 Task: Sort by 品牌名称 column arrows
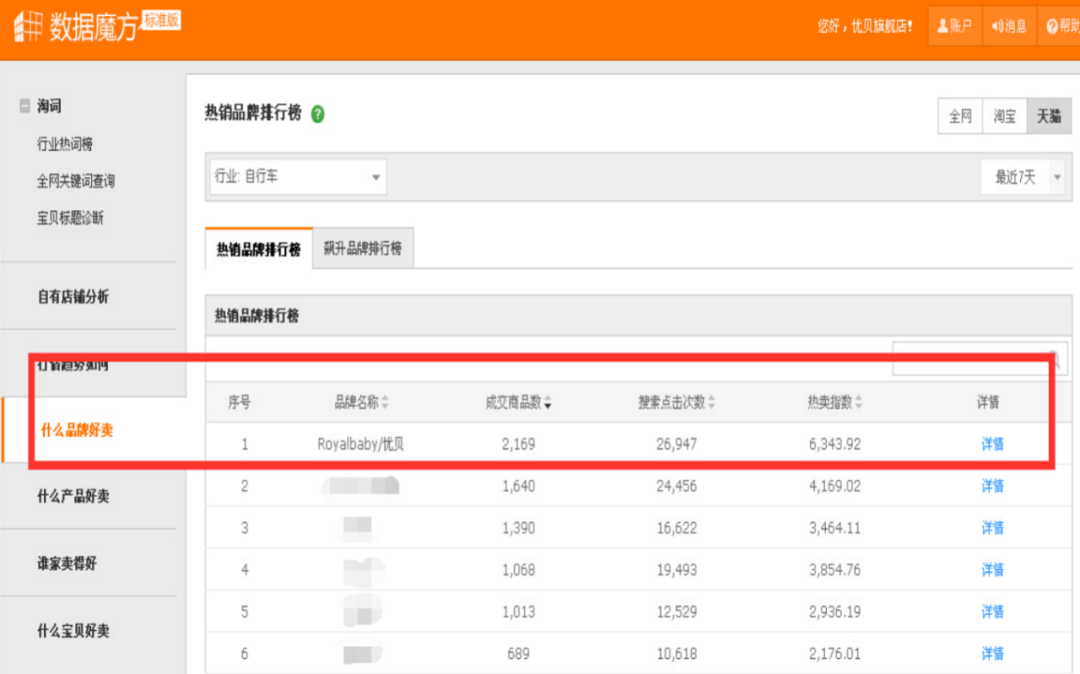pyautogui.click(x=385, y=402)
